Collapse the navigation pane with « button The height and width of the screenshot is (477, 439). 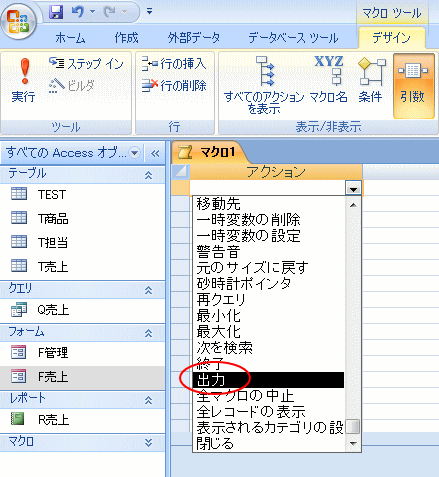(155, 153)
